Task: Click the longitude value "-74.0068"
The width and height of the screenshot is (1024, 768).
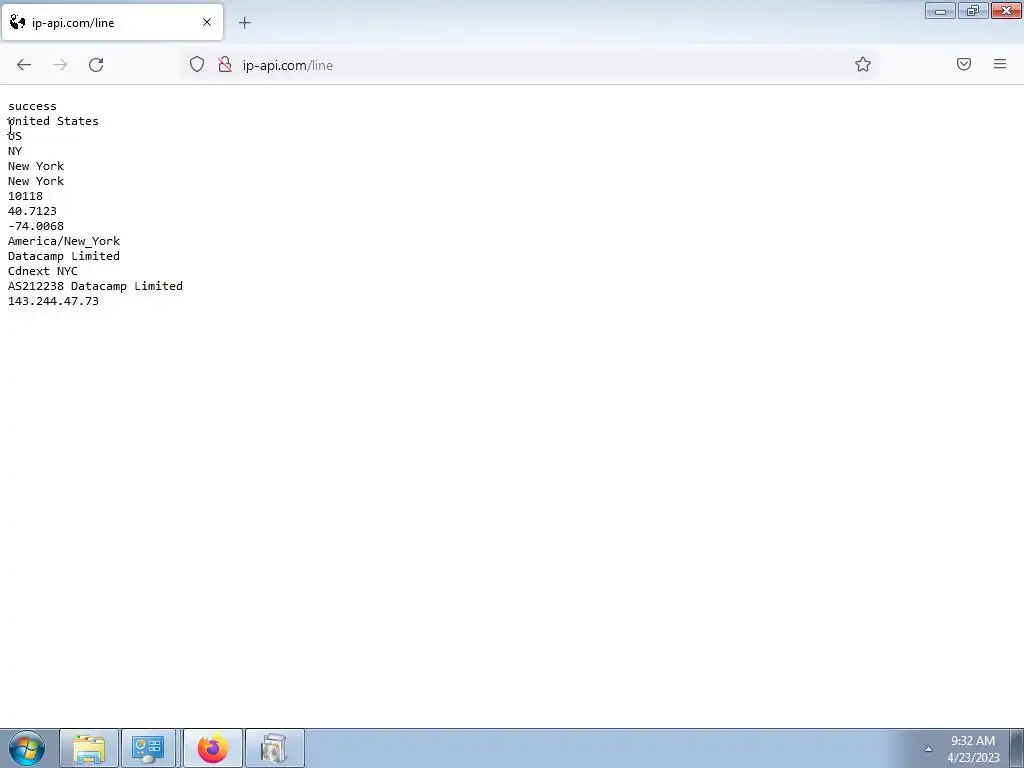Action: coord(36,226)
